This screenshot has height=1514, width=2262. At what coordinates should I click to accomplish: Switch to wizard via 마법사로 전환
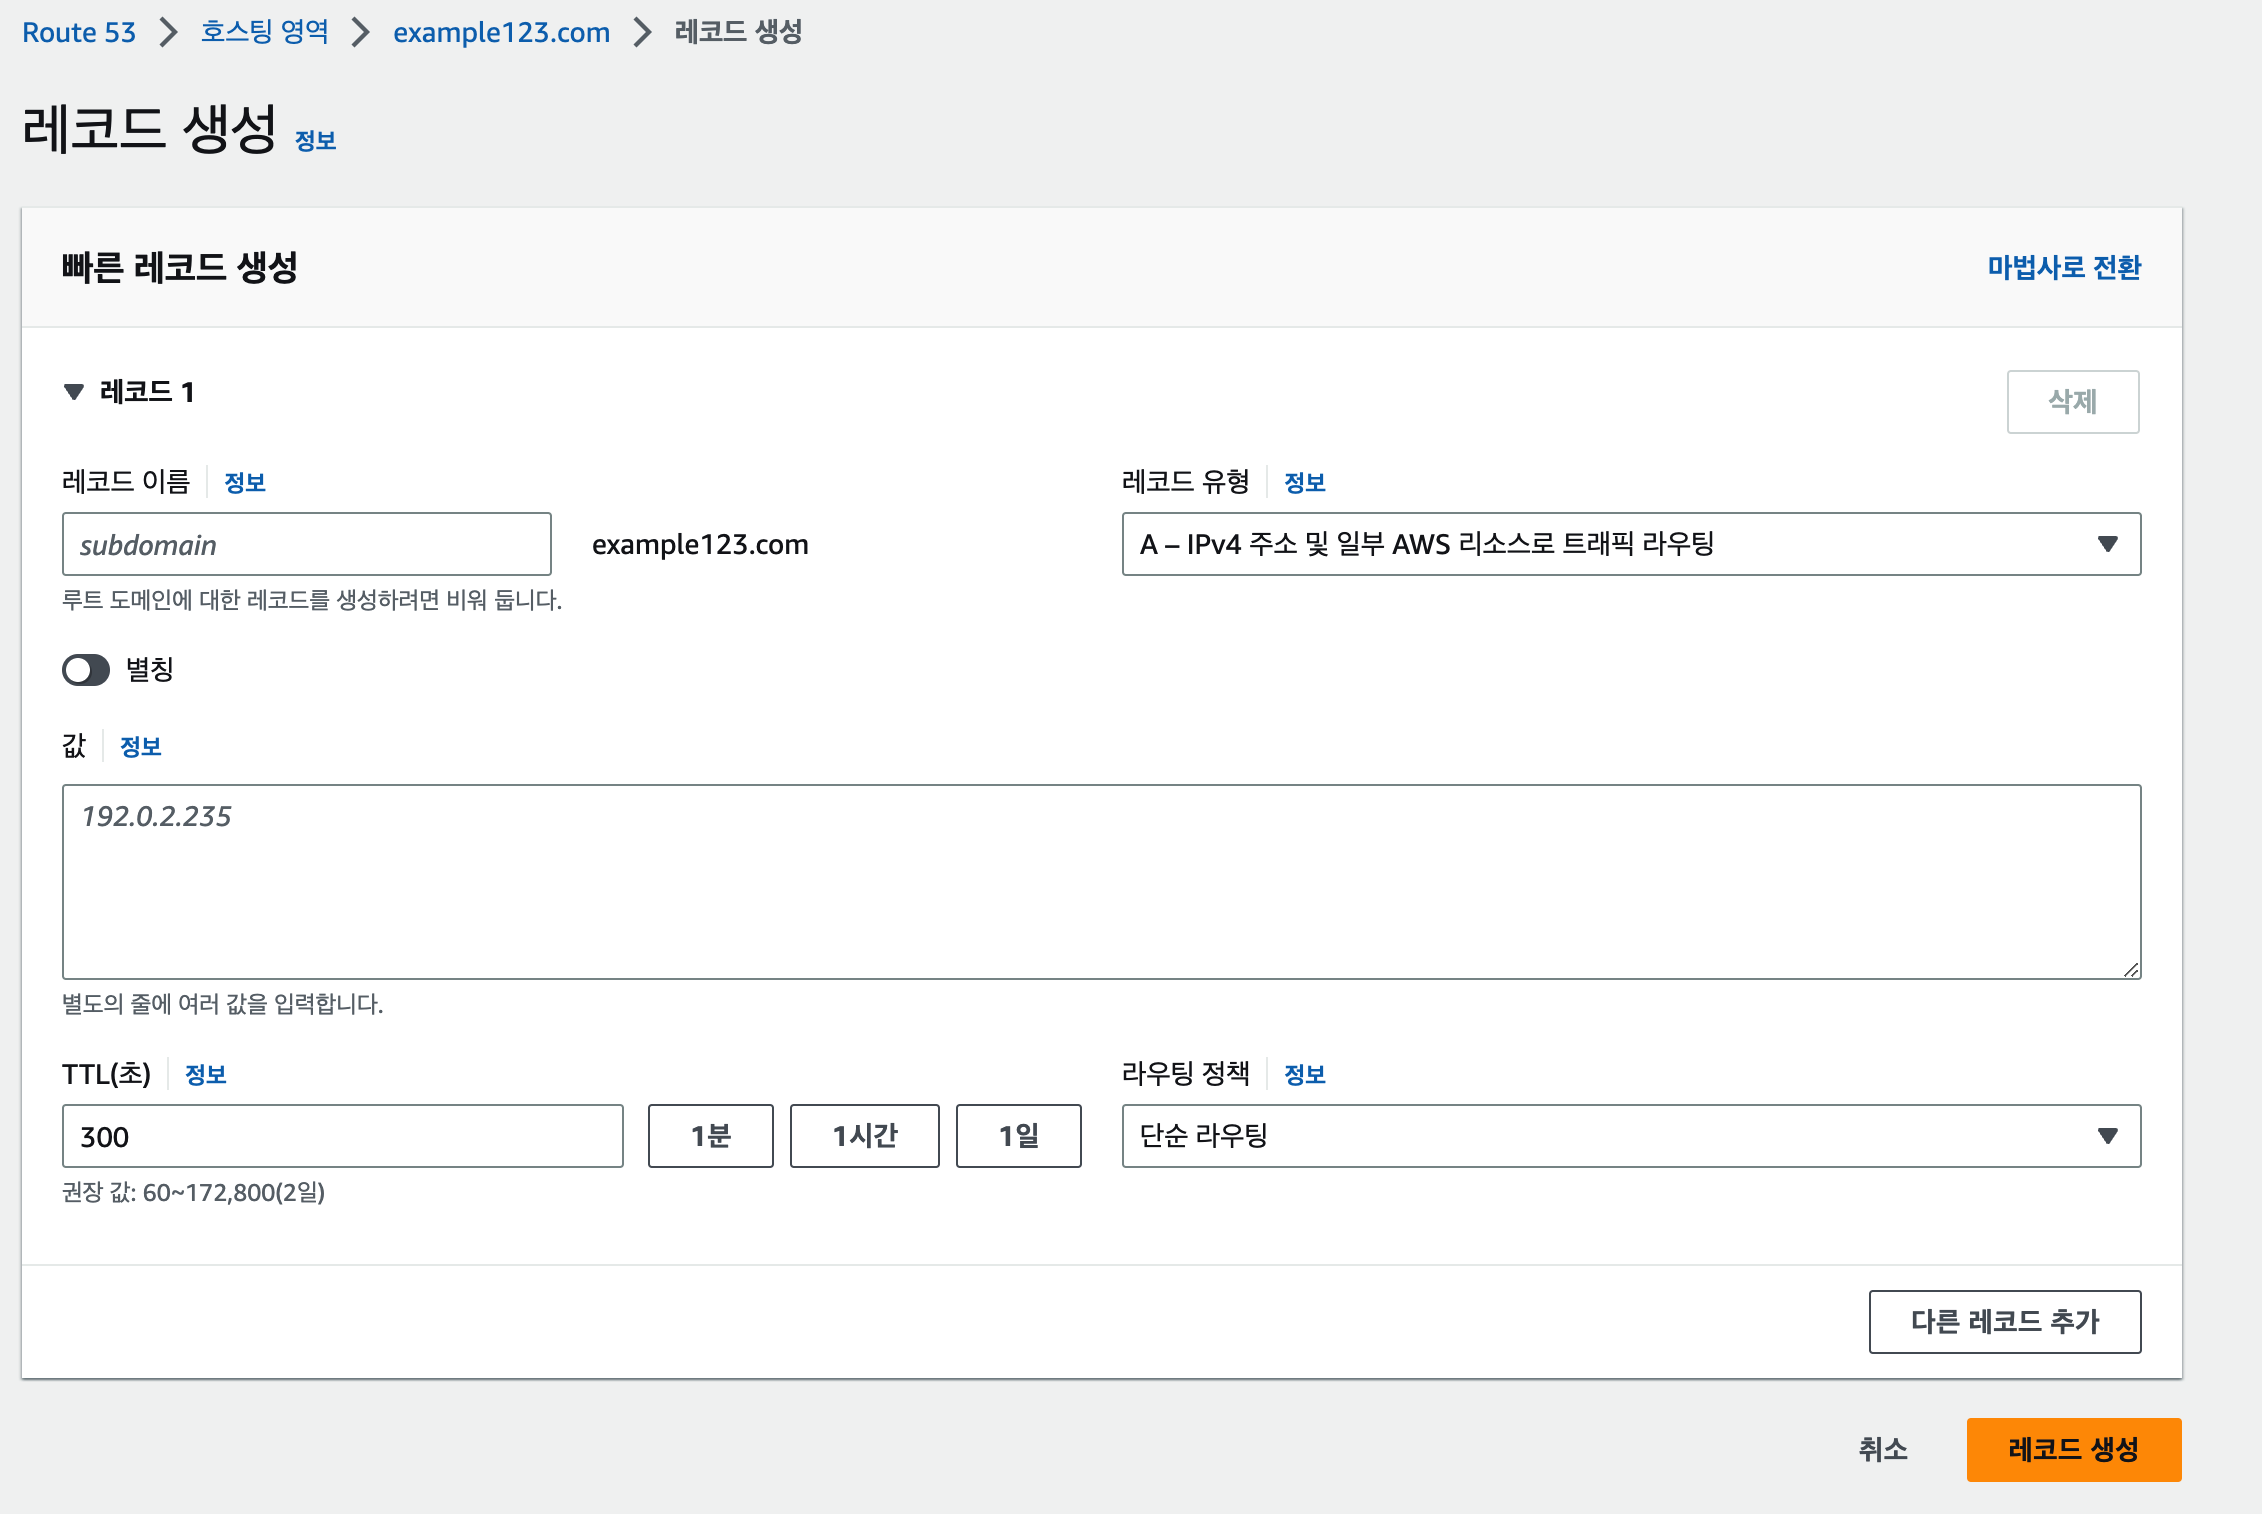pos(2063,267)
